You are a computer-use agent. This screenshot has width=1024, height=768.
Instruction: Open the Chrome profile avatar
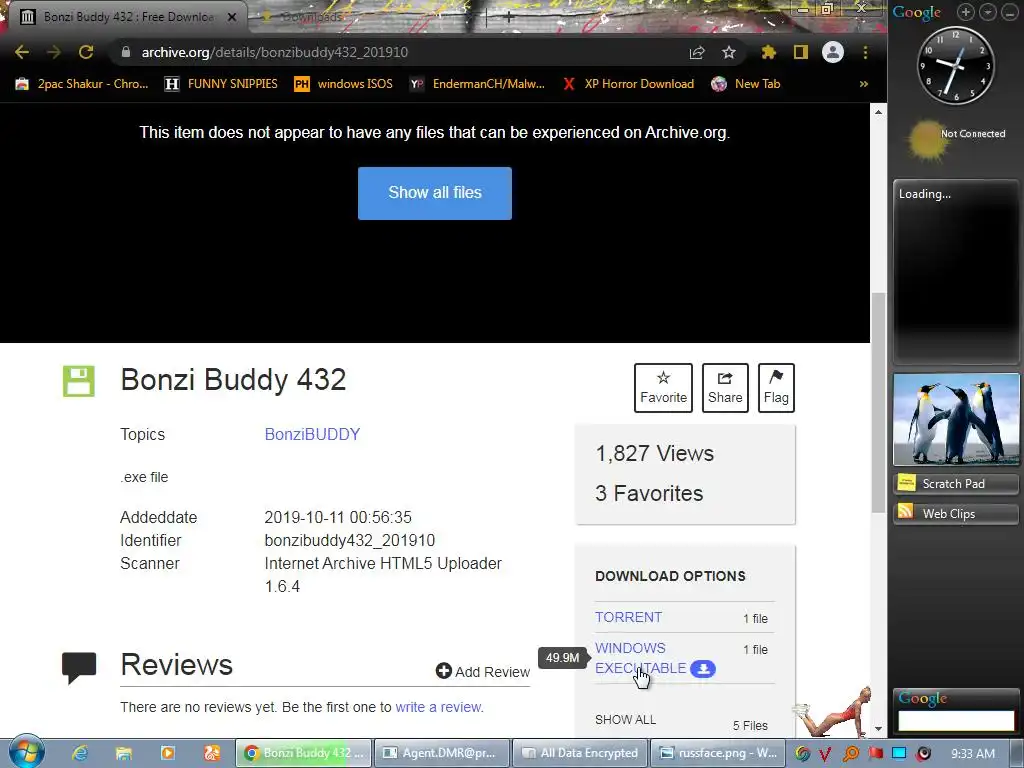(833, 52)
